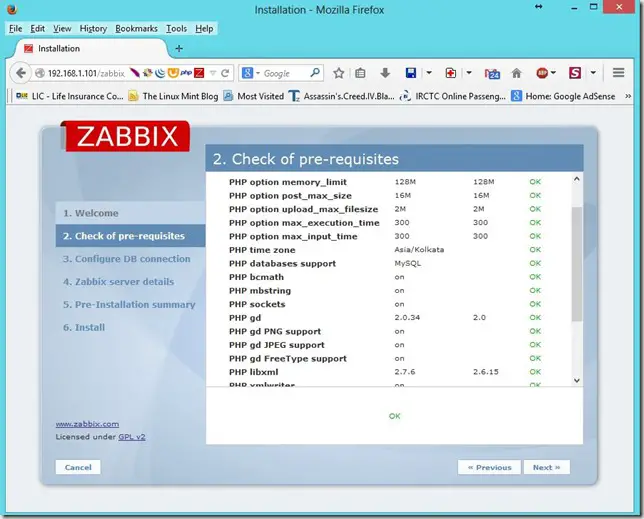
Task: Open the History menu
Action: pyautogui.click(x=93, y=29)
